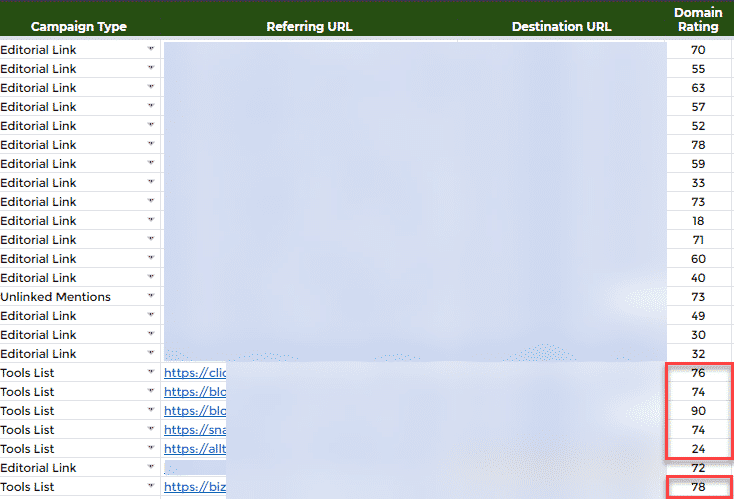Image resolution: width=734 pixels, height=499 pixels.
Task: Expand Editorial Link dropdown in rating 72 row
Action: pos(151,468)
